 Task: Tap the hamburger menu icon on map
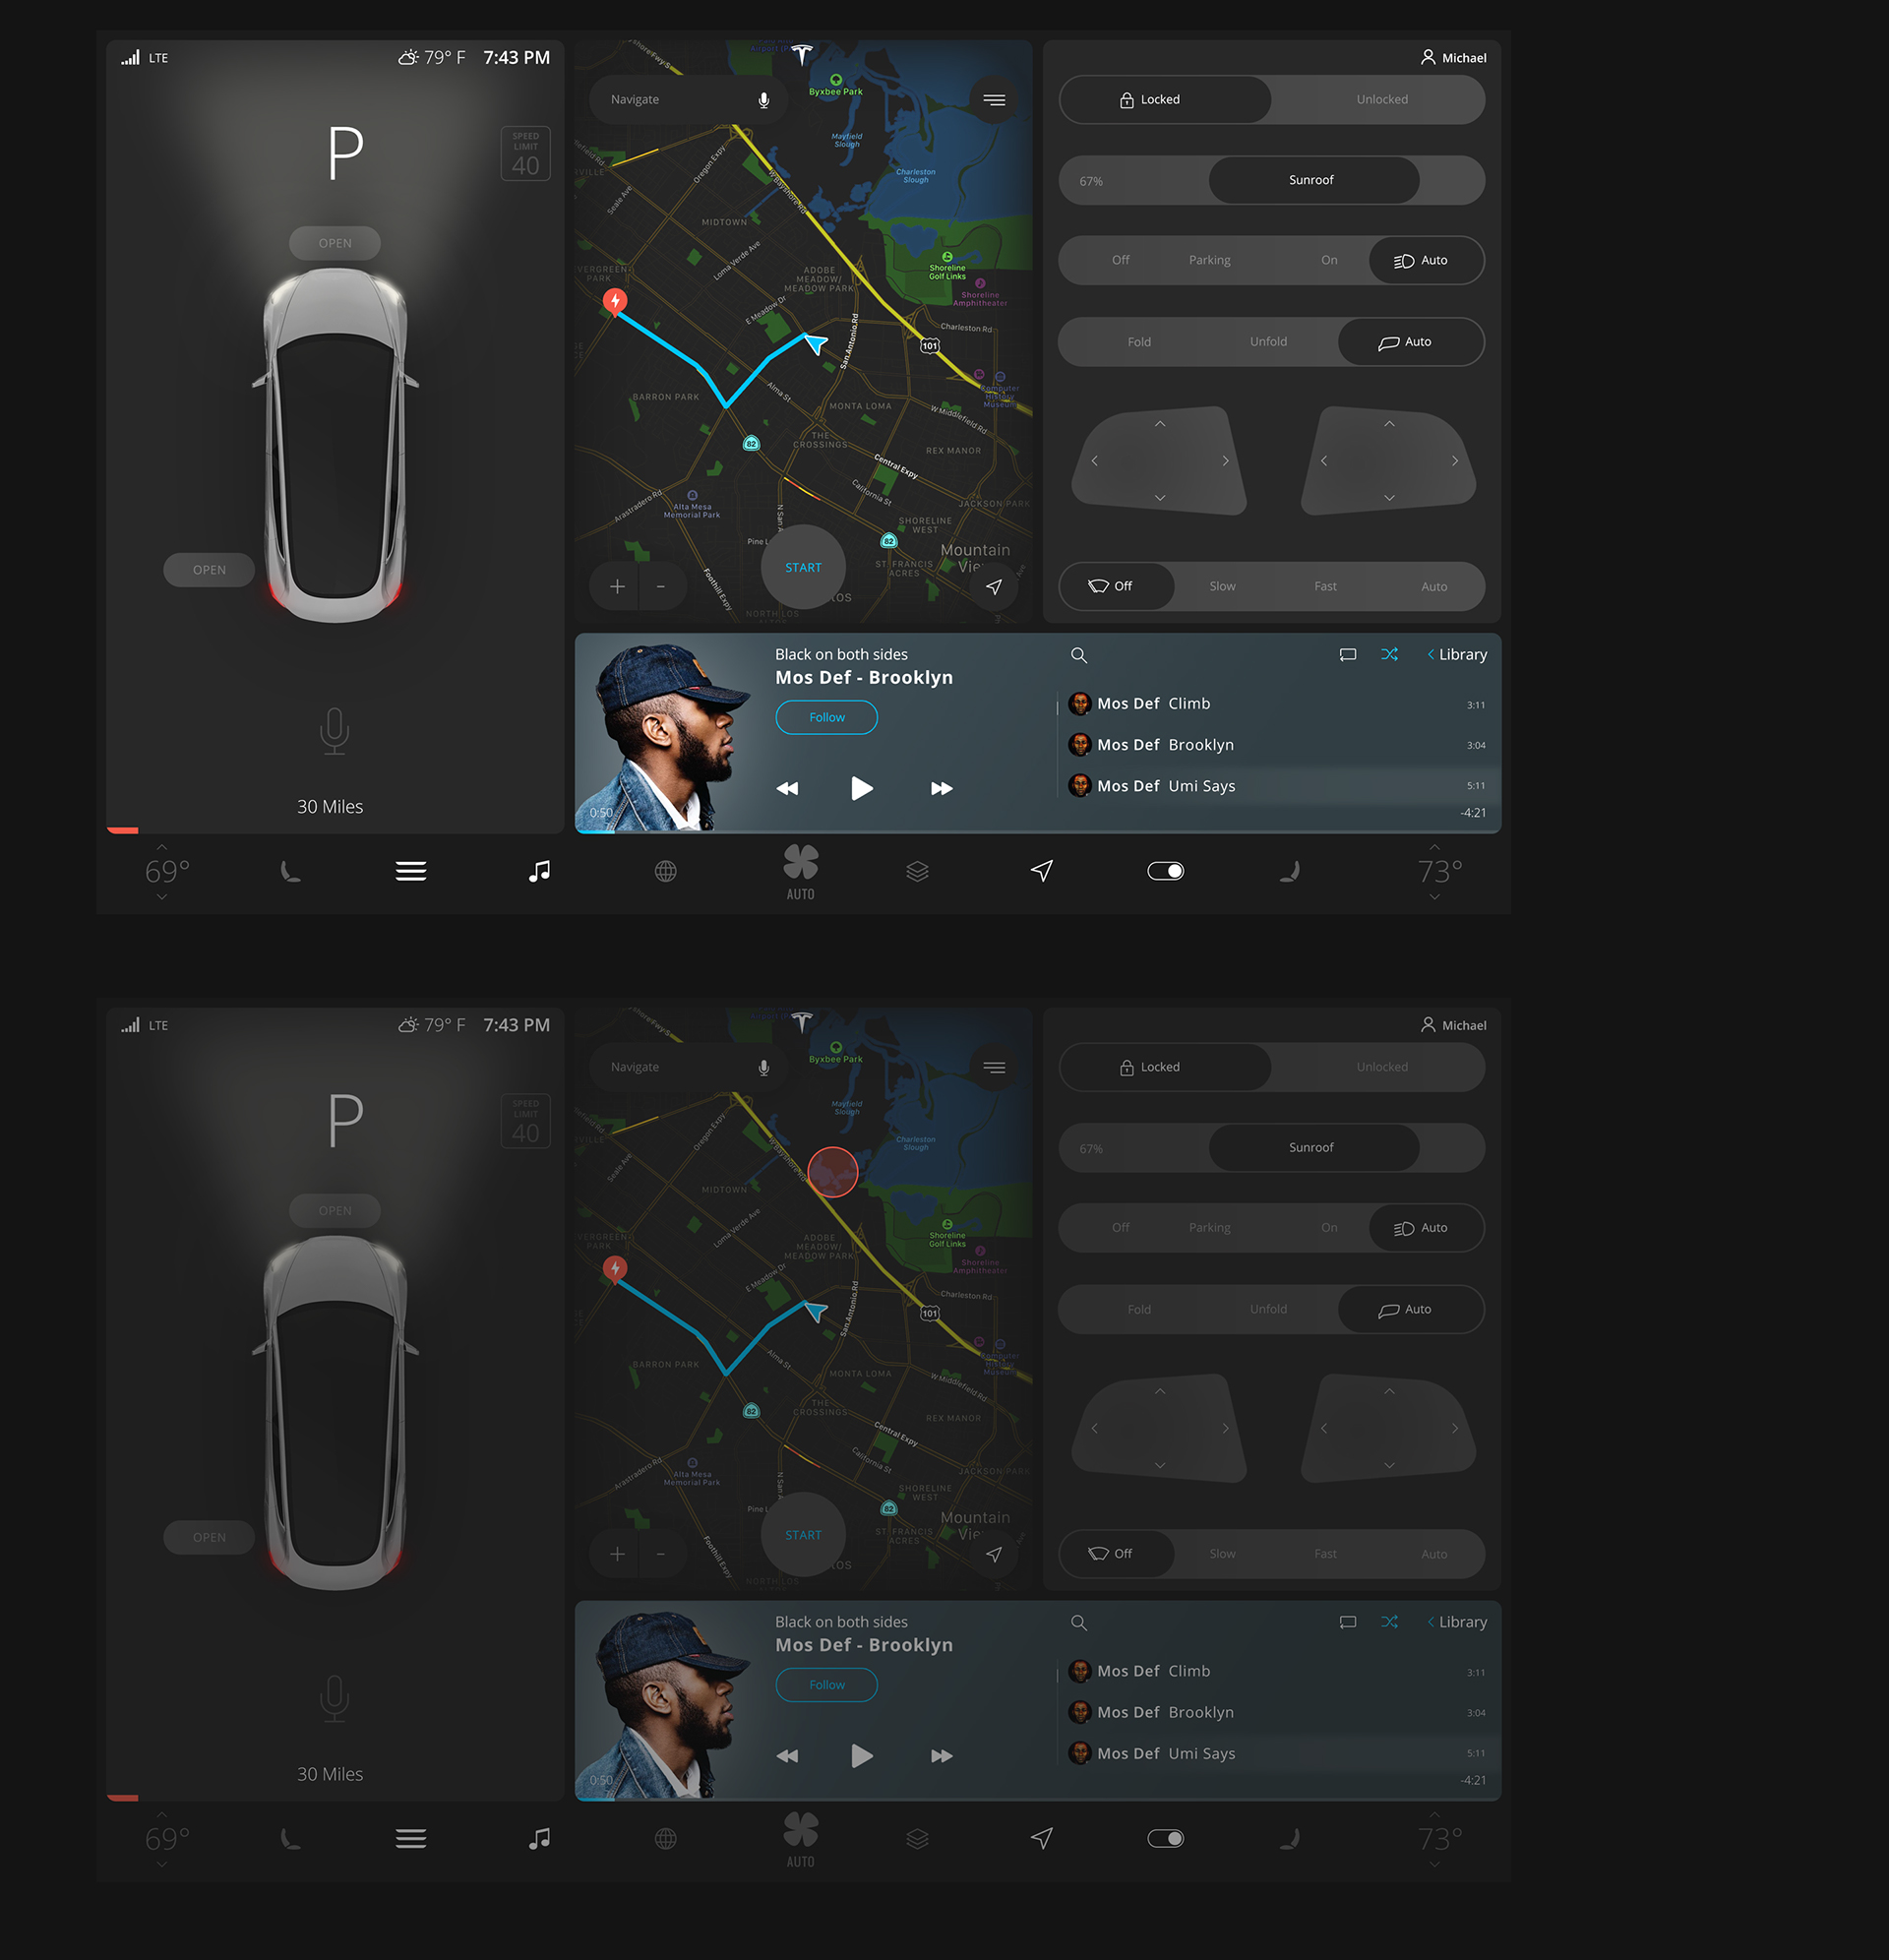pos(996,99)
